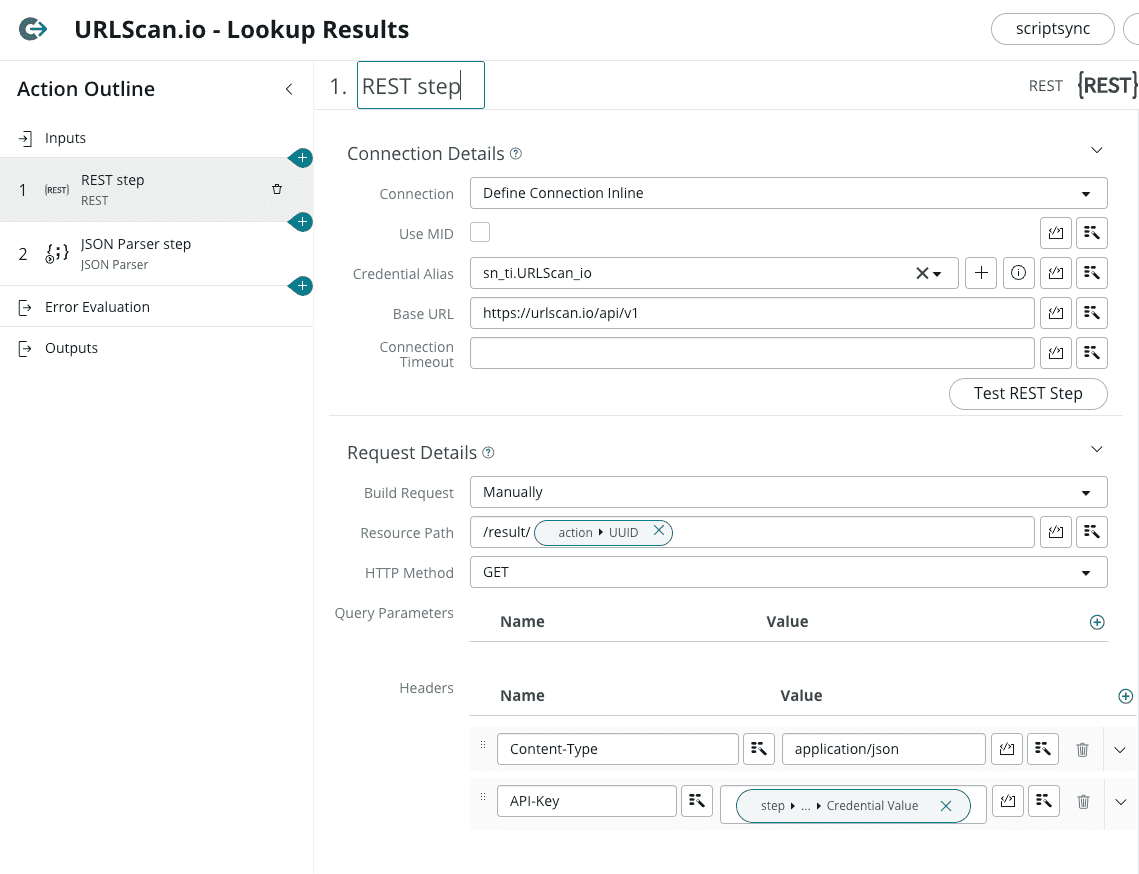Delete the REST step in outline
This screenshot has height=874, width=1139.
[277, 190]
